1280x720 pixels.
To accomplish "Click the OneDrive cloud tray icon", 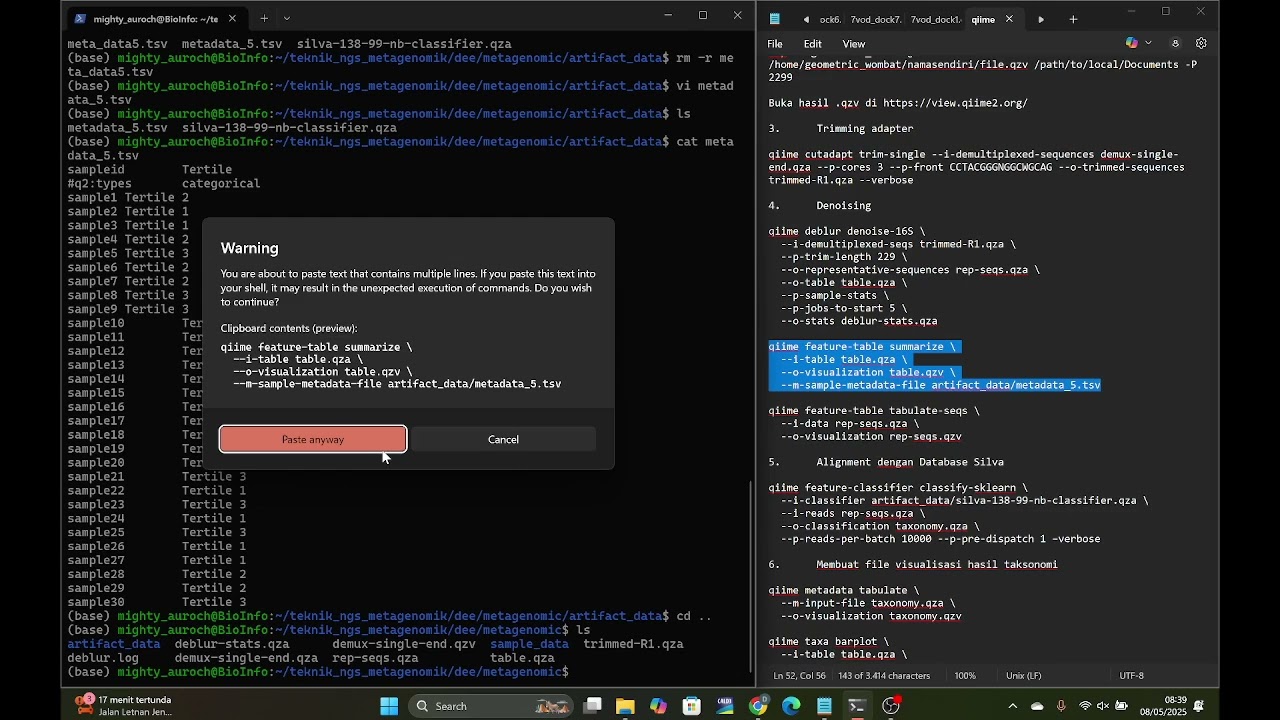I will pos(1037,706).
